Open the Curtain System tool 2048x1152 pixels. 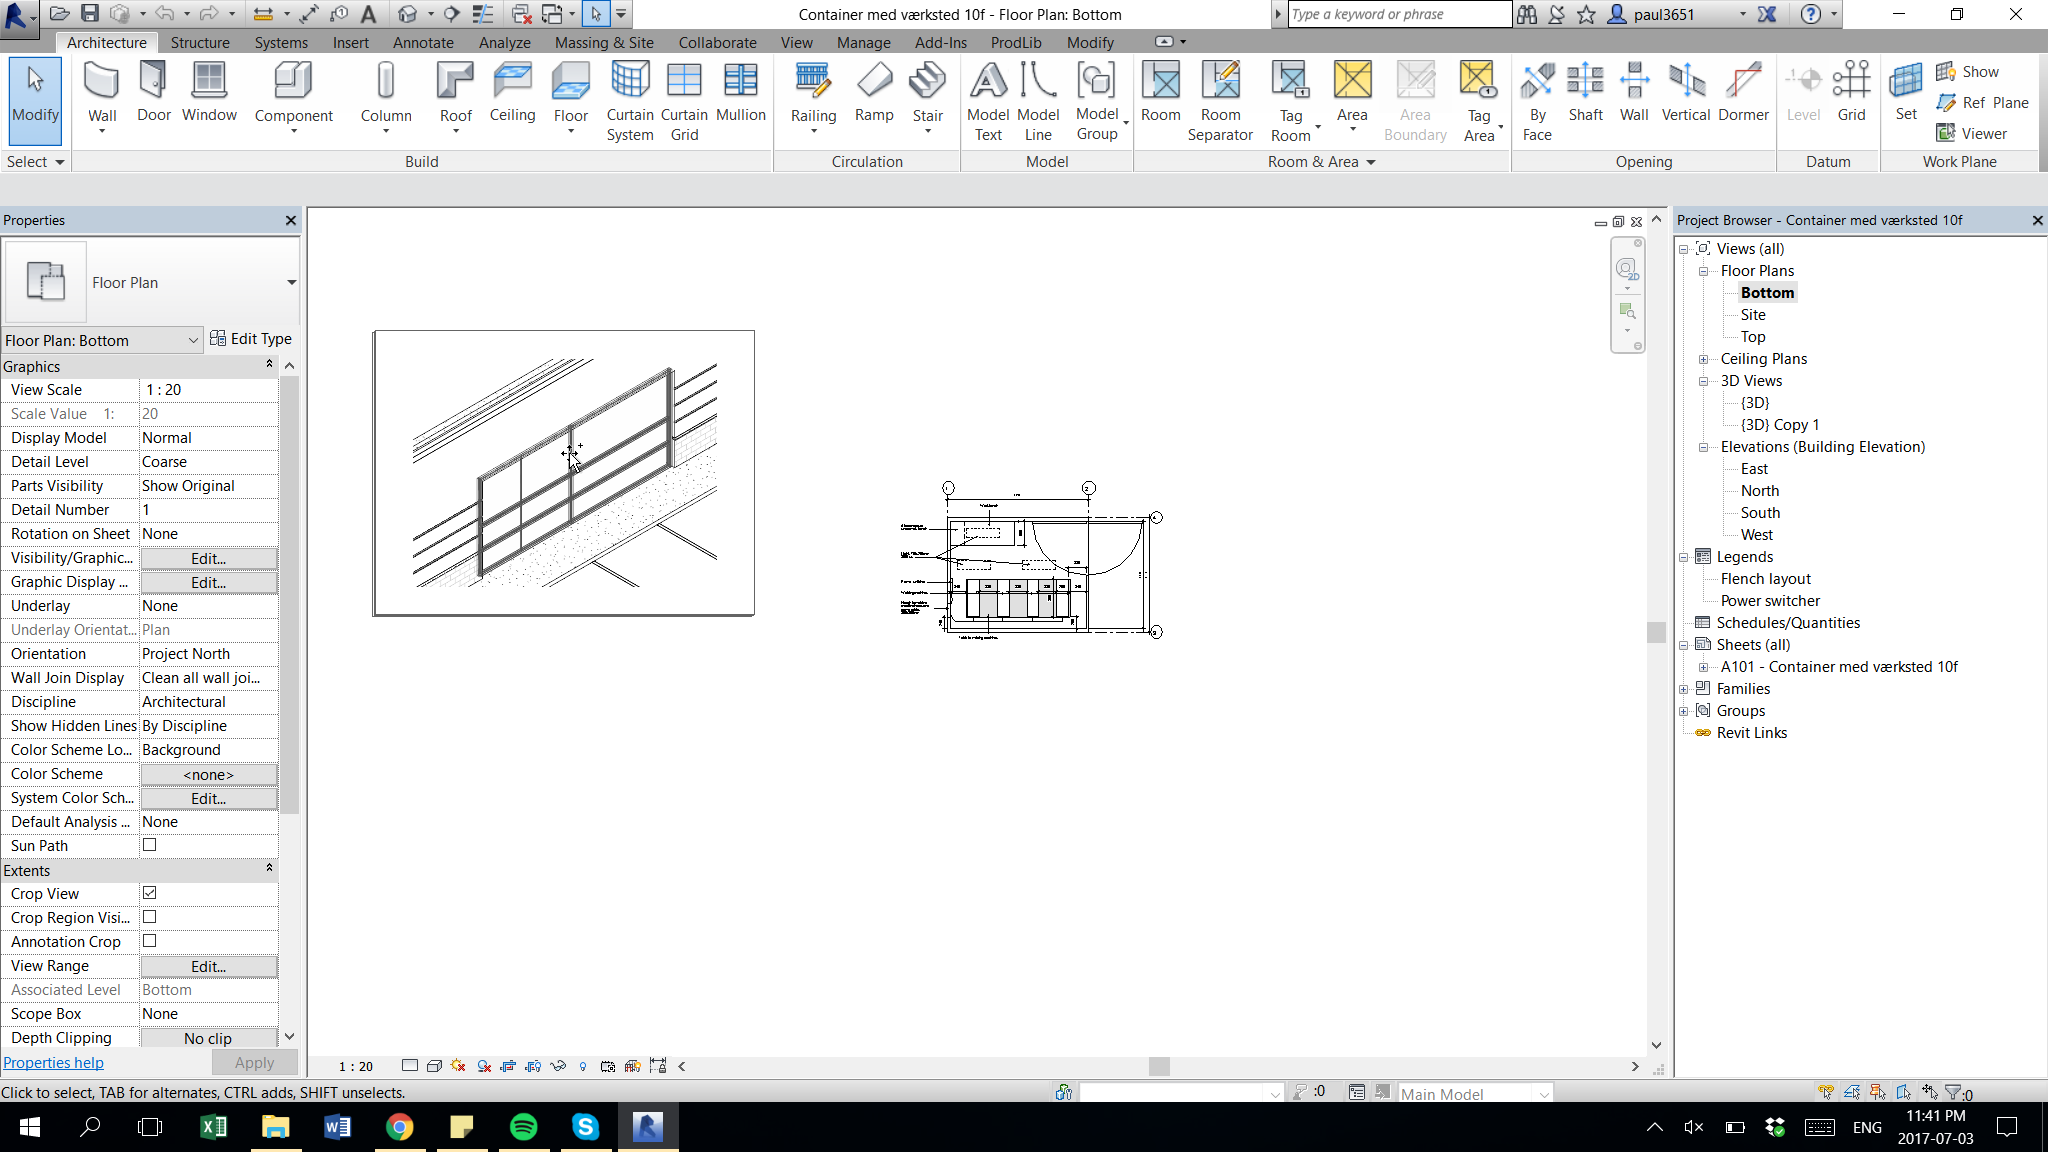629,95
